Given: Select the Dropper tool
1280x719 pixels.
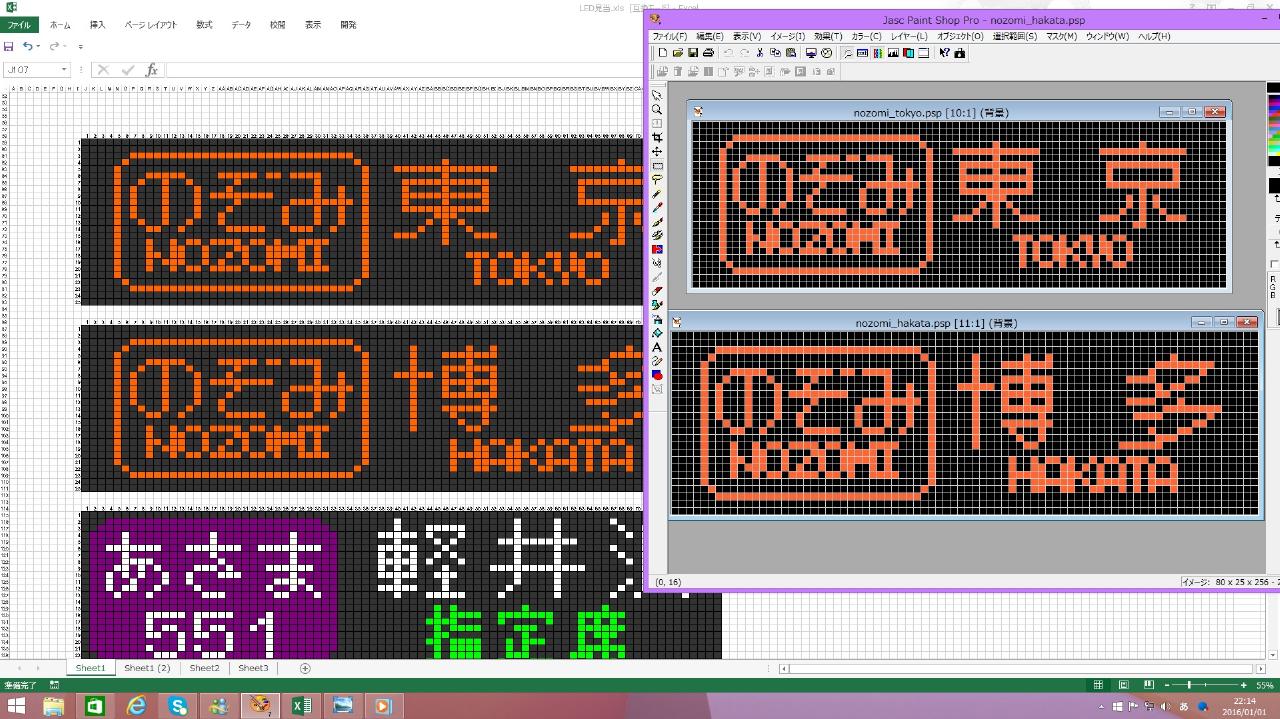Looking at the screenshot, I should click(657, 208).
